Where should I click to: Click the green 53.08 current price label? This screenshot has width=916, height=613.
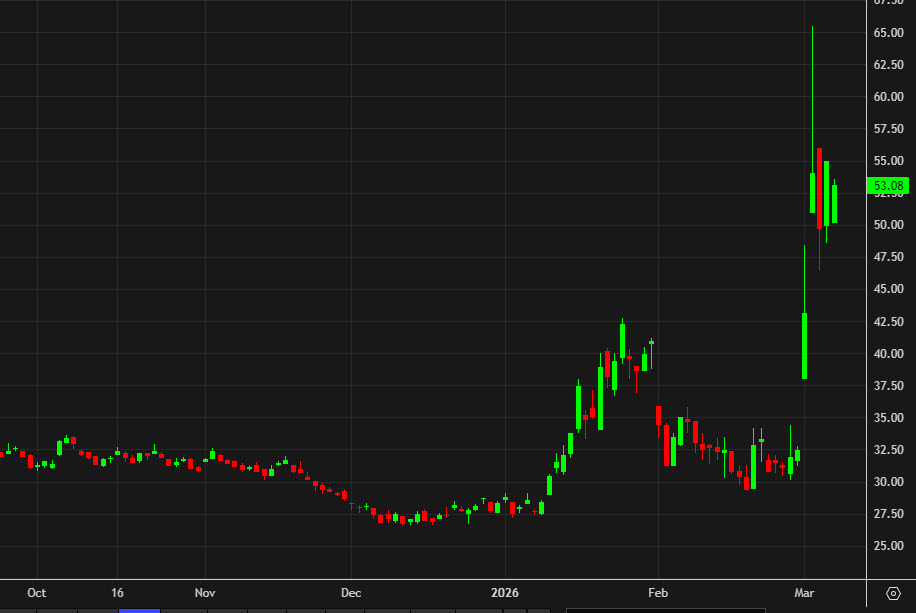tap(889, 185)
